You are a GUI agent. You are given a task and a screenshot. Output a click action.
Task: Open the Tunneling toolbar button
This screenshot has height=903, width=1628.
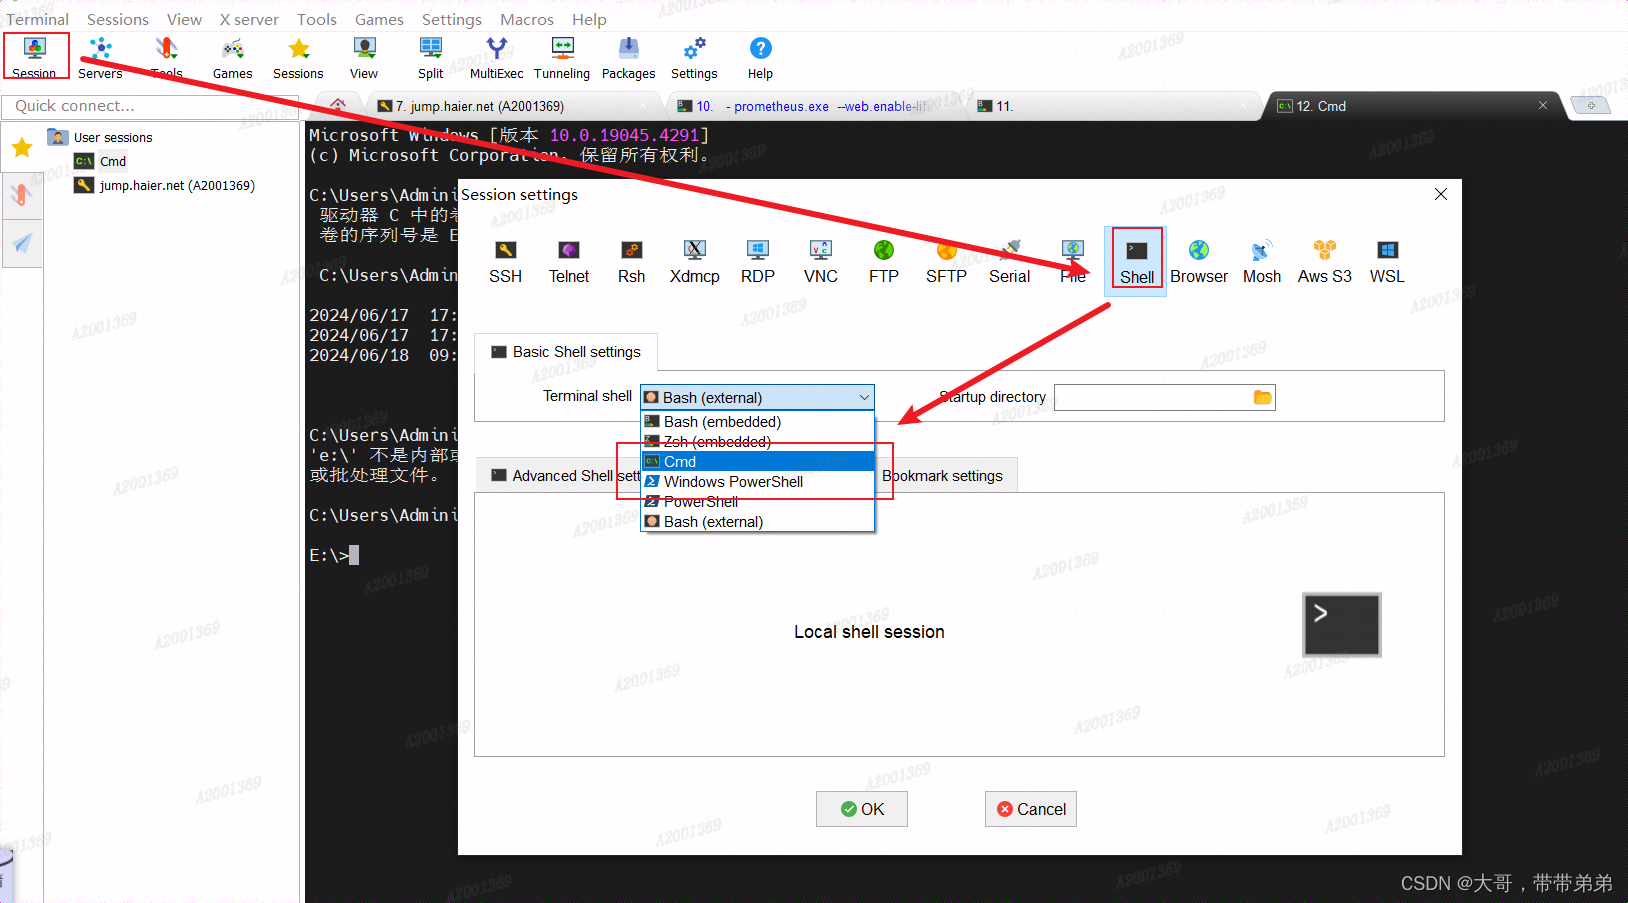(x=562, y=58)
